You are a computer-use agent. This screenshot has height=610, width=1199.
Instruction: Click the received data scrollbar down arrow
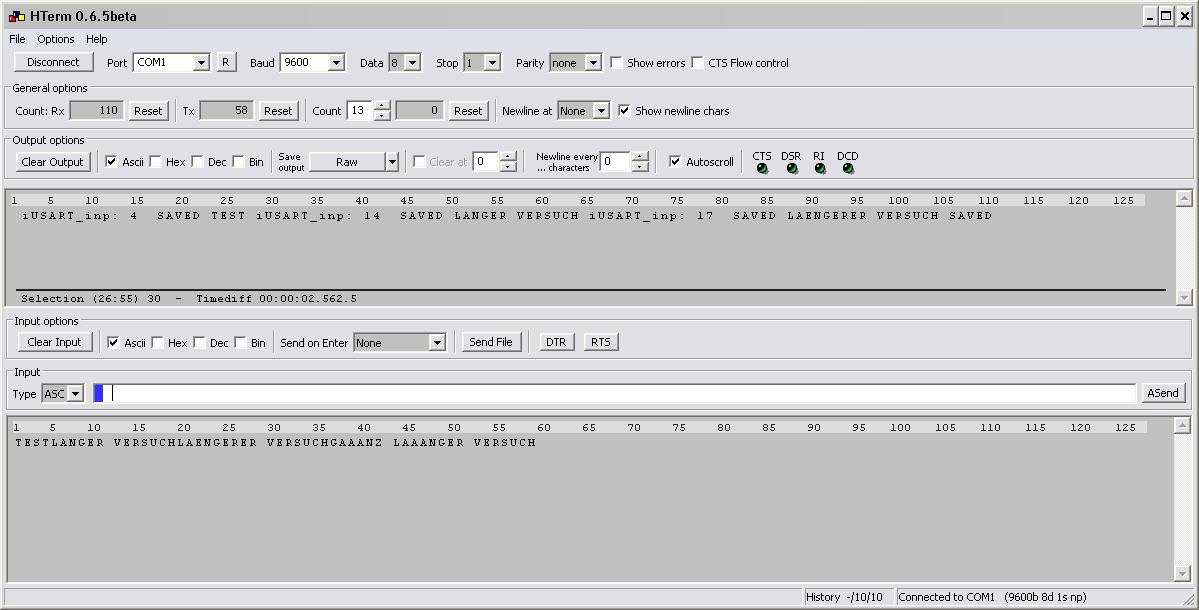coord(1184,297)
